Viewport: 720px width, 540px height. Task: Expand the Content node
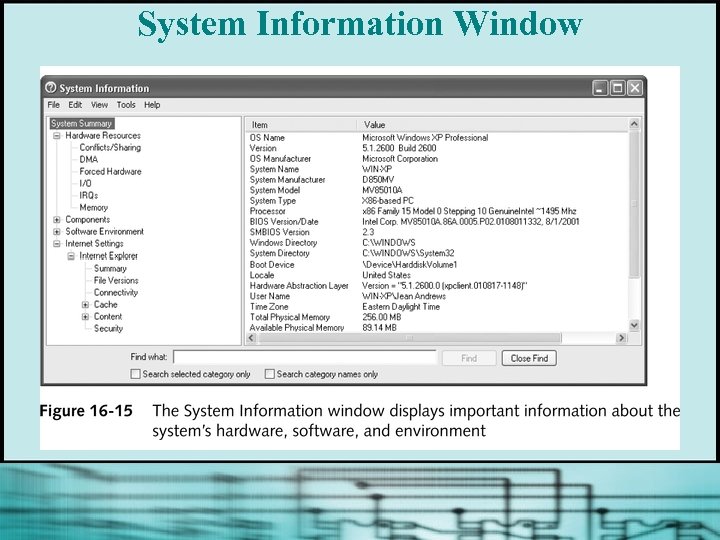[x=85, y=317]
